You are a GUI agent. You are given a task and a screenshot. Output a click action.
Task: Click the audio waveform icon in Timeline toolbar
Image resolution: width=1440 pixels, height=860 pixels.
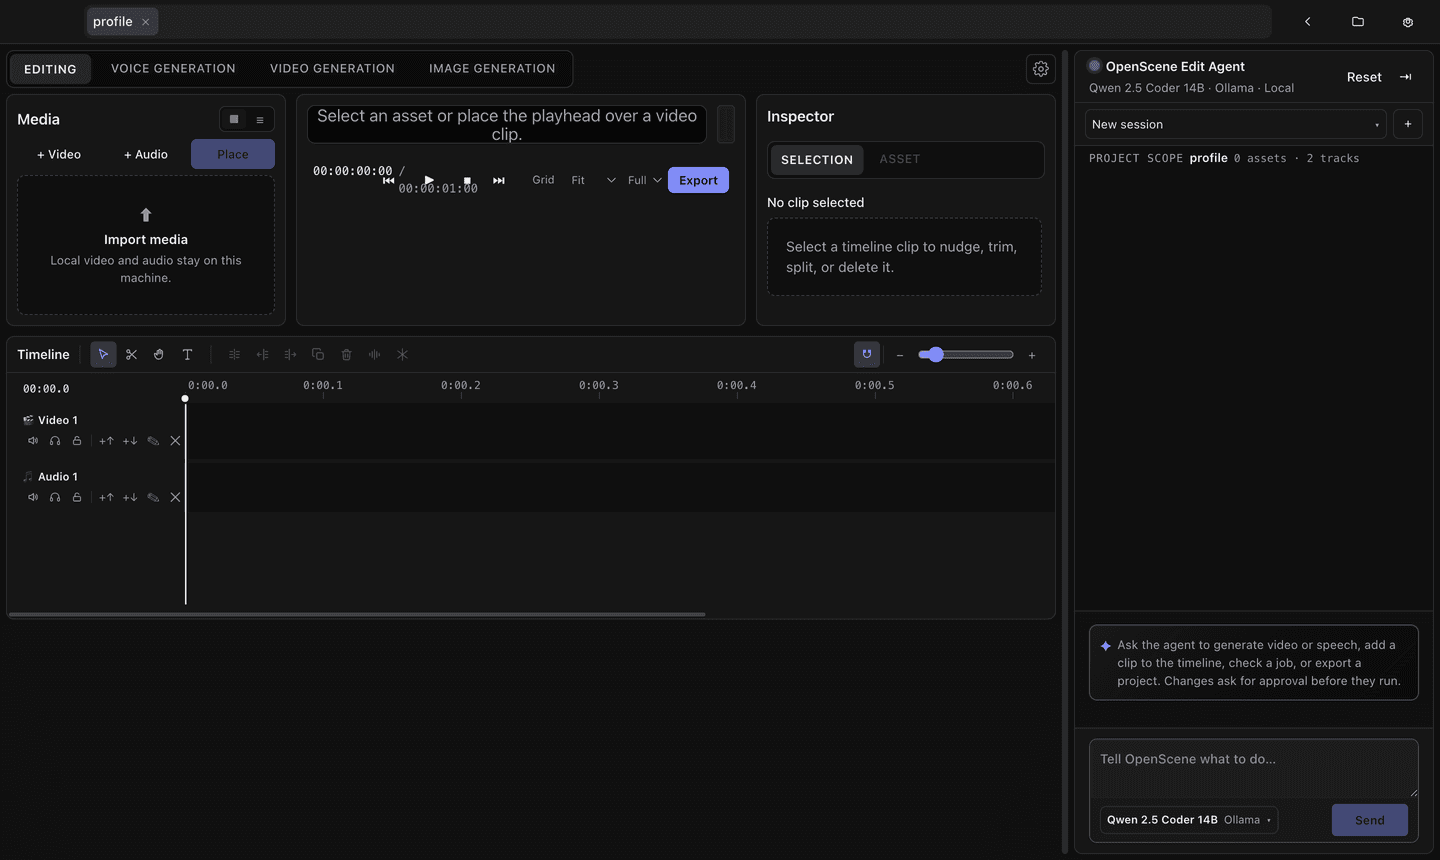pyautogui.click(x=374, y=354)
